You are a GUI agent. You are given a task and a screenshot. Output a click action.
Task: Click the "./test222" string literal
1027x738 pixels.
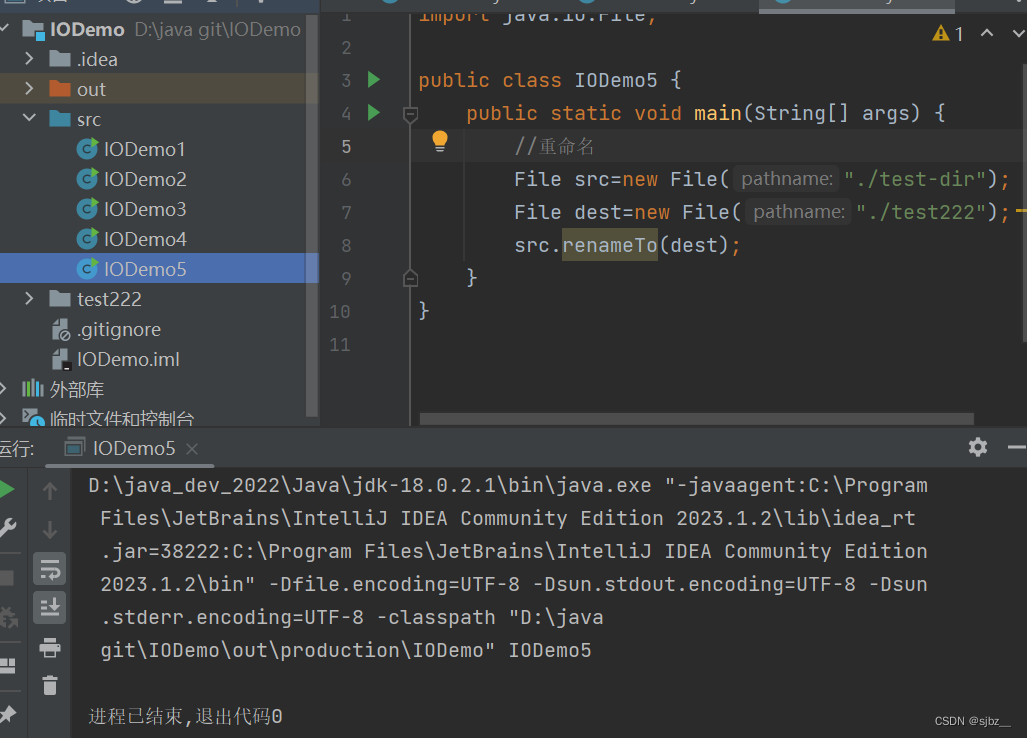tap(921, 212)
